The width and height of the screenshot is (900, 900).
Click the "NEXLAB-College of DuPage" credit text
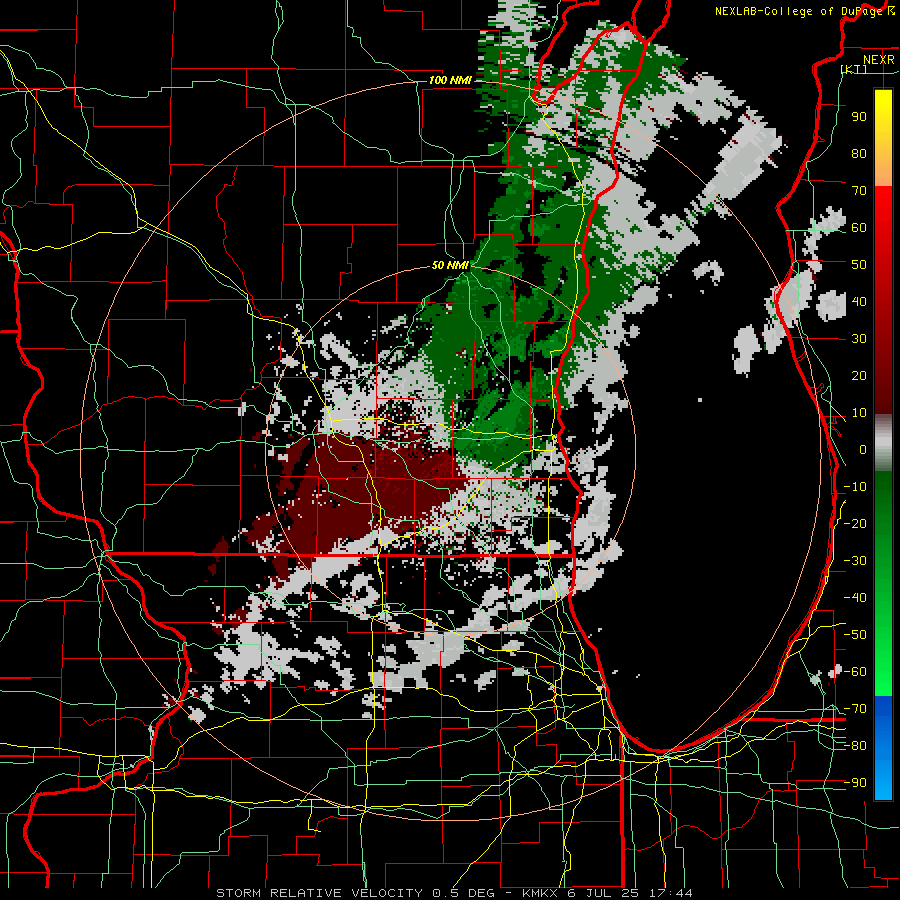click(799, 11)
